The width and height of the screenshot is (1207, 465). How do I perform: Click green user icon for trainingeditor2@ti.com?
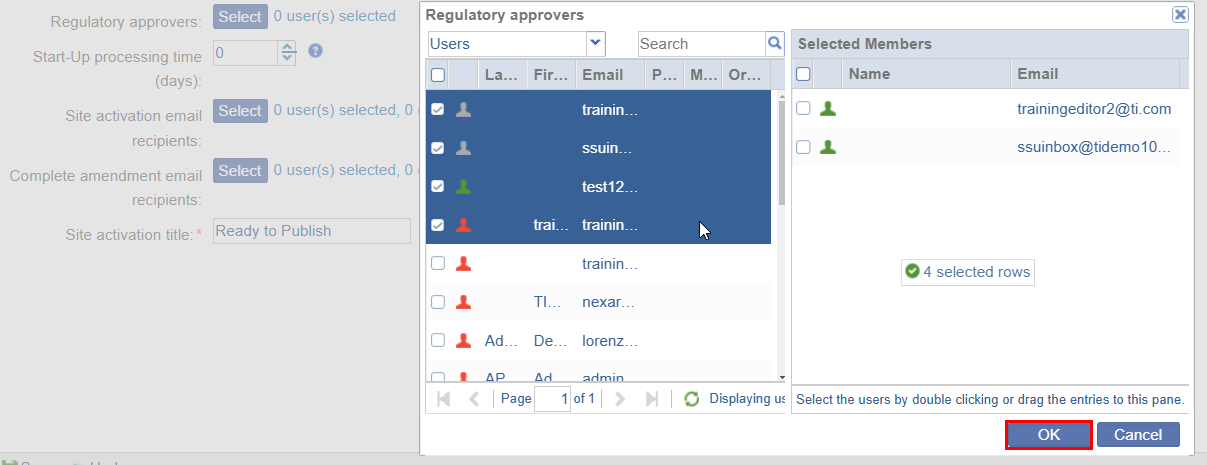pos(828,109)
